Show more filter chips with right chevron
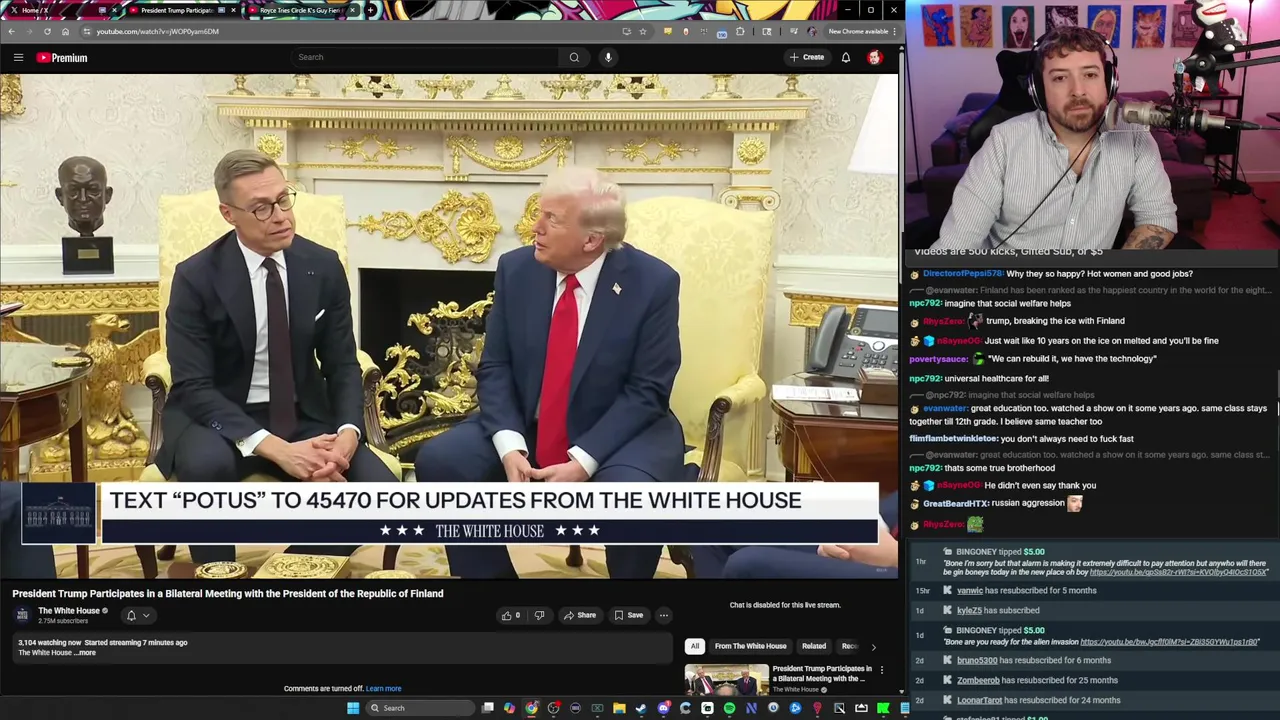This screenshot has width=1280, height=720. tap(873, 647)
